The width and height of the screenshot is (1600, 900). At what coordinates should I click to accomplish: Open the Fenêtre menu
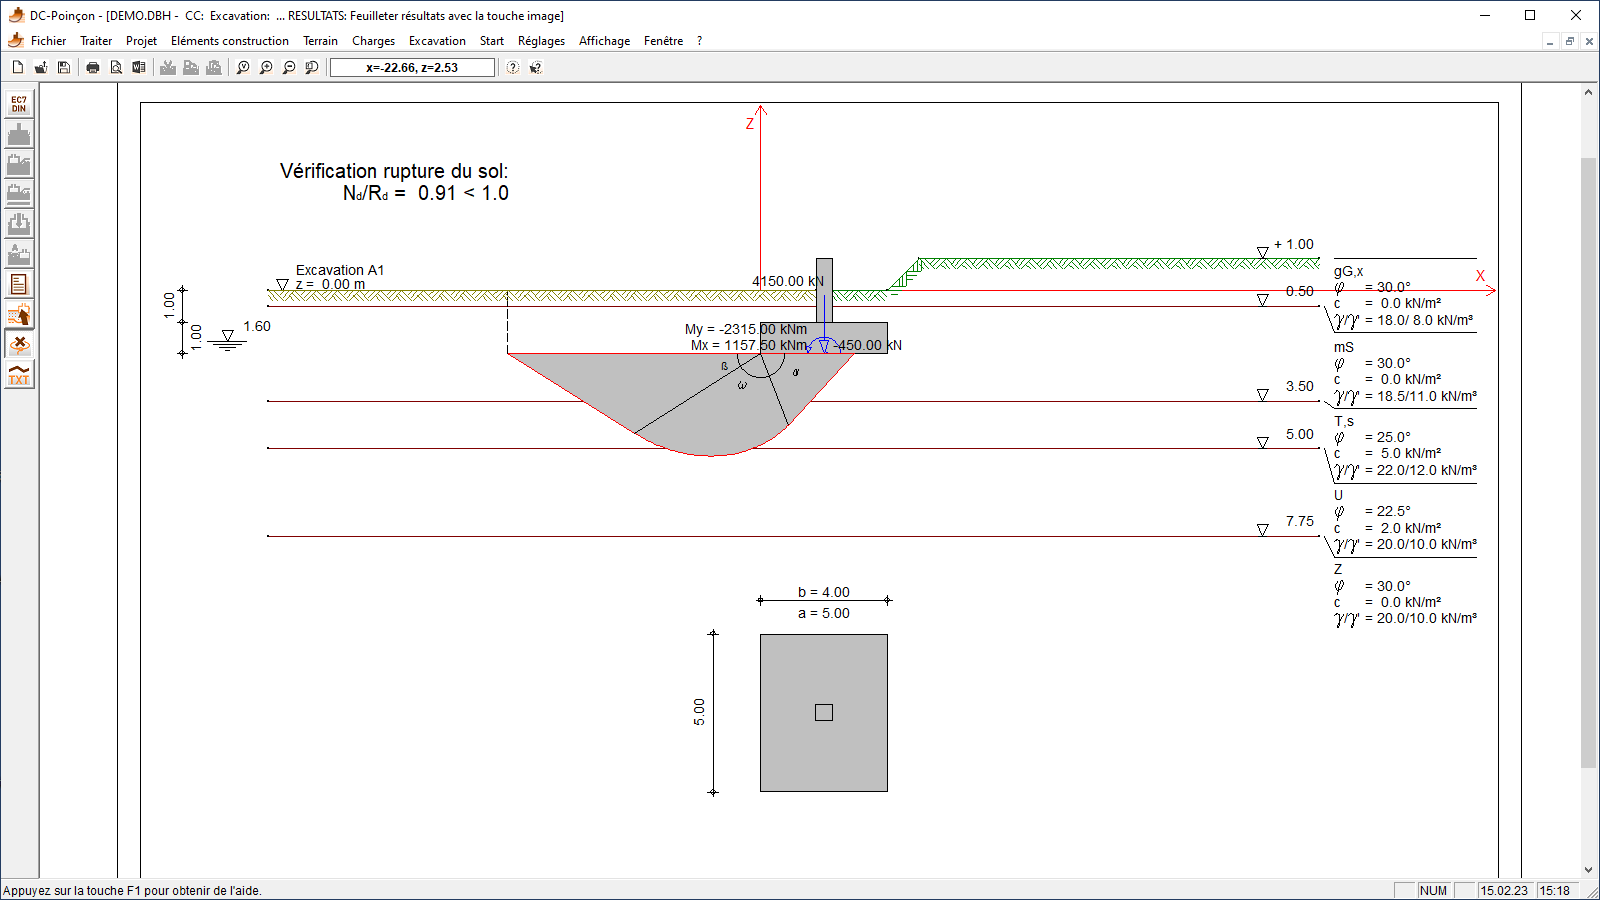coord(663,41)
